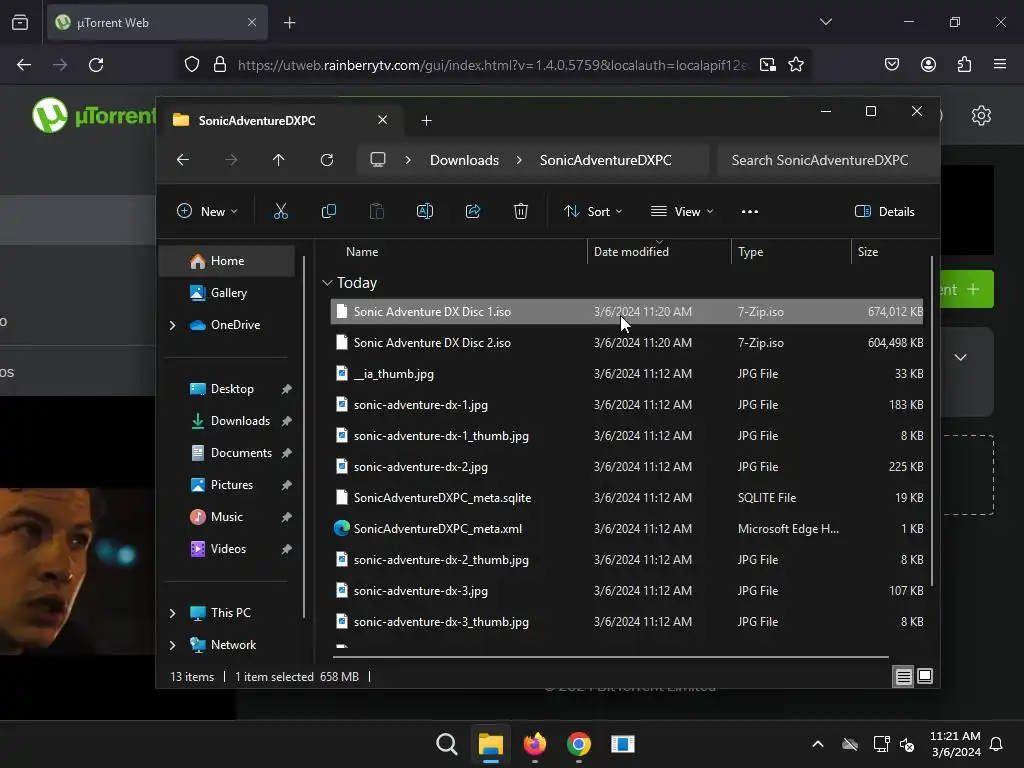The height and width of the screenshot is (768, 1024).
Task: Click the Windows taskbar Search icon
Action: (447, 744)
